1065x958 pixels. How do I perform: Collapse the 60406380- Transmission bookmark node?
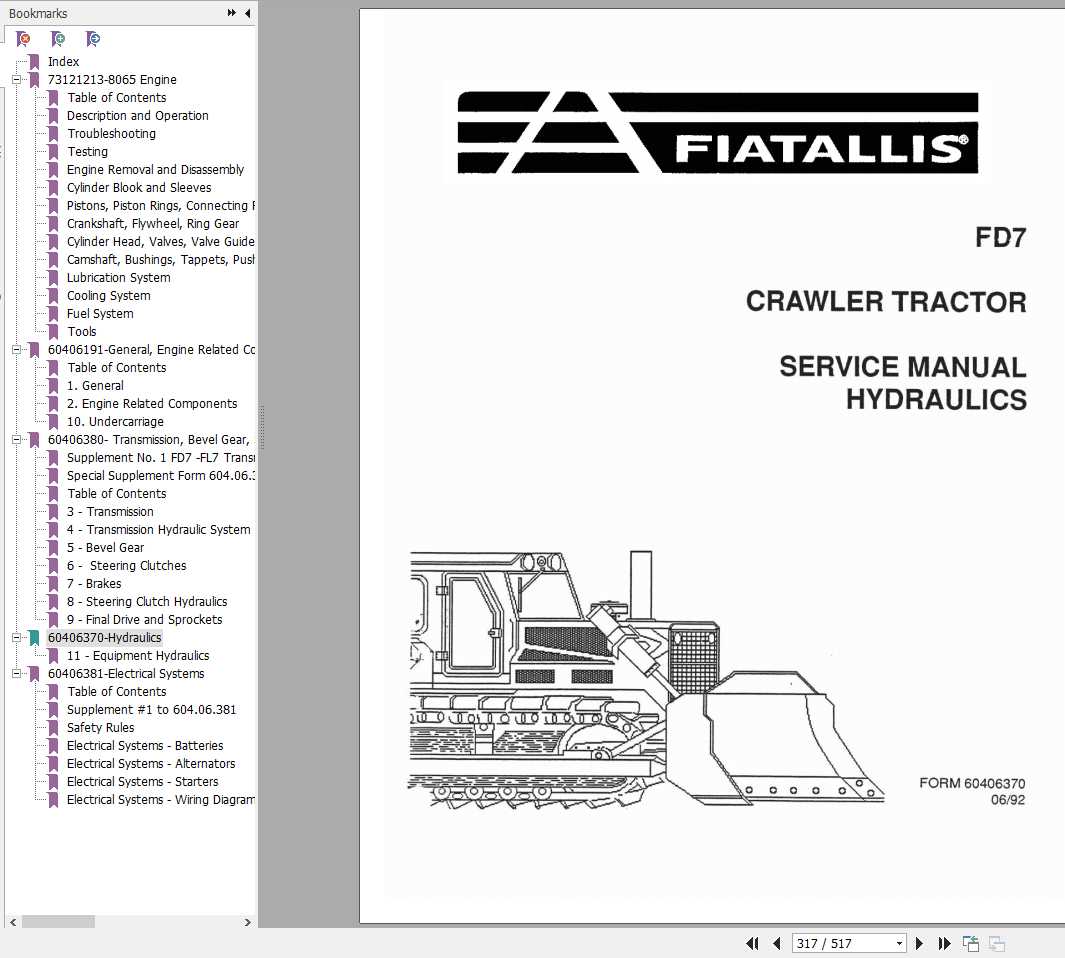(x=16, y=440)
